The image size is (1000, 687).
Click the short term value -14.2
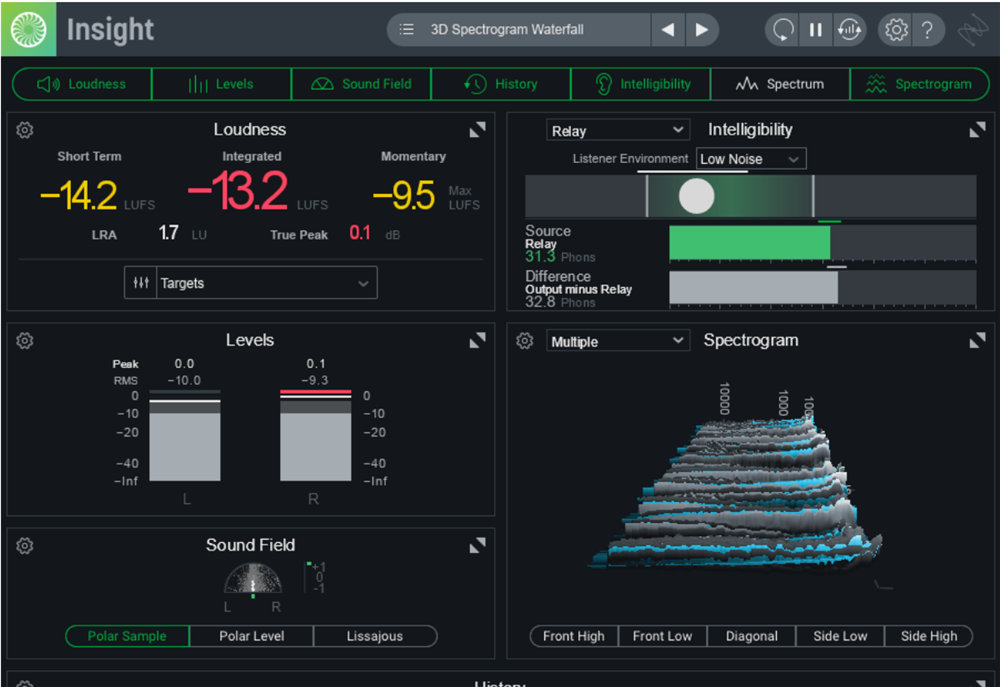[x=78, y=195]
